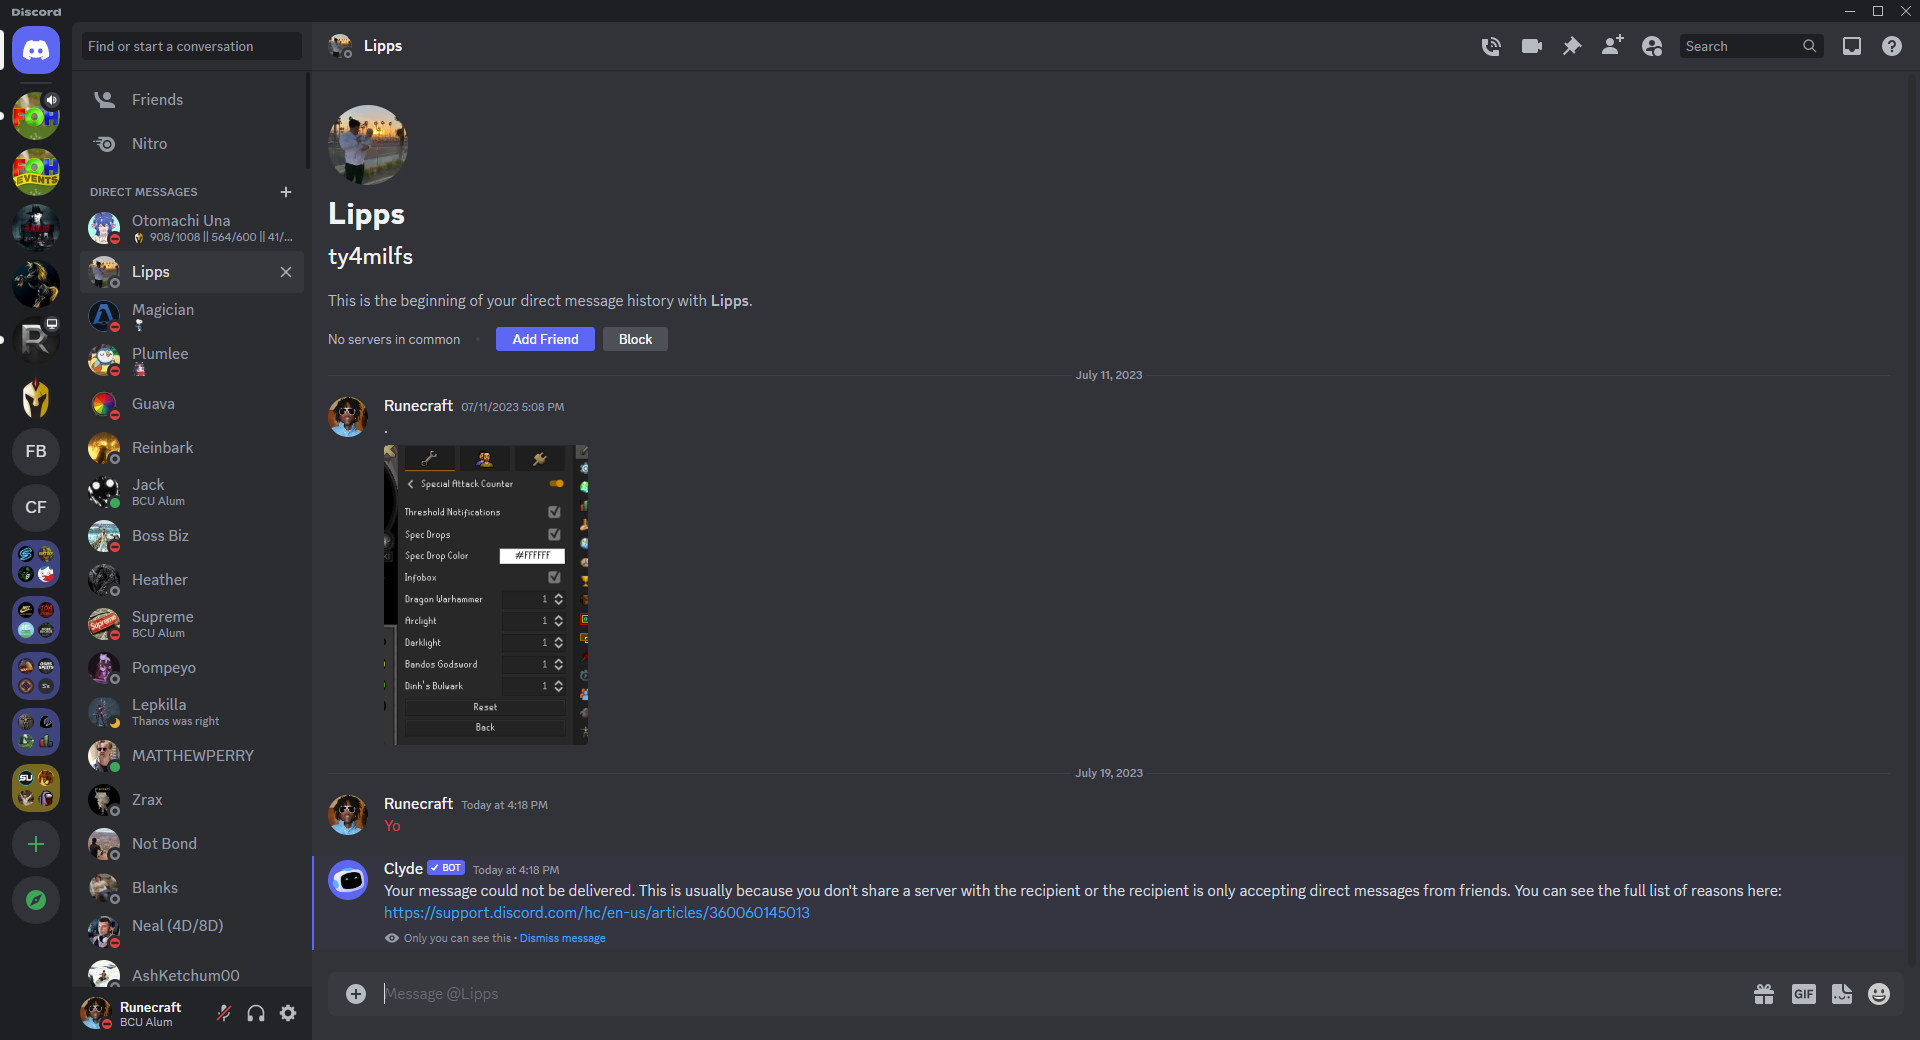Open DM with Heather

click(x=192, y=580)
